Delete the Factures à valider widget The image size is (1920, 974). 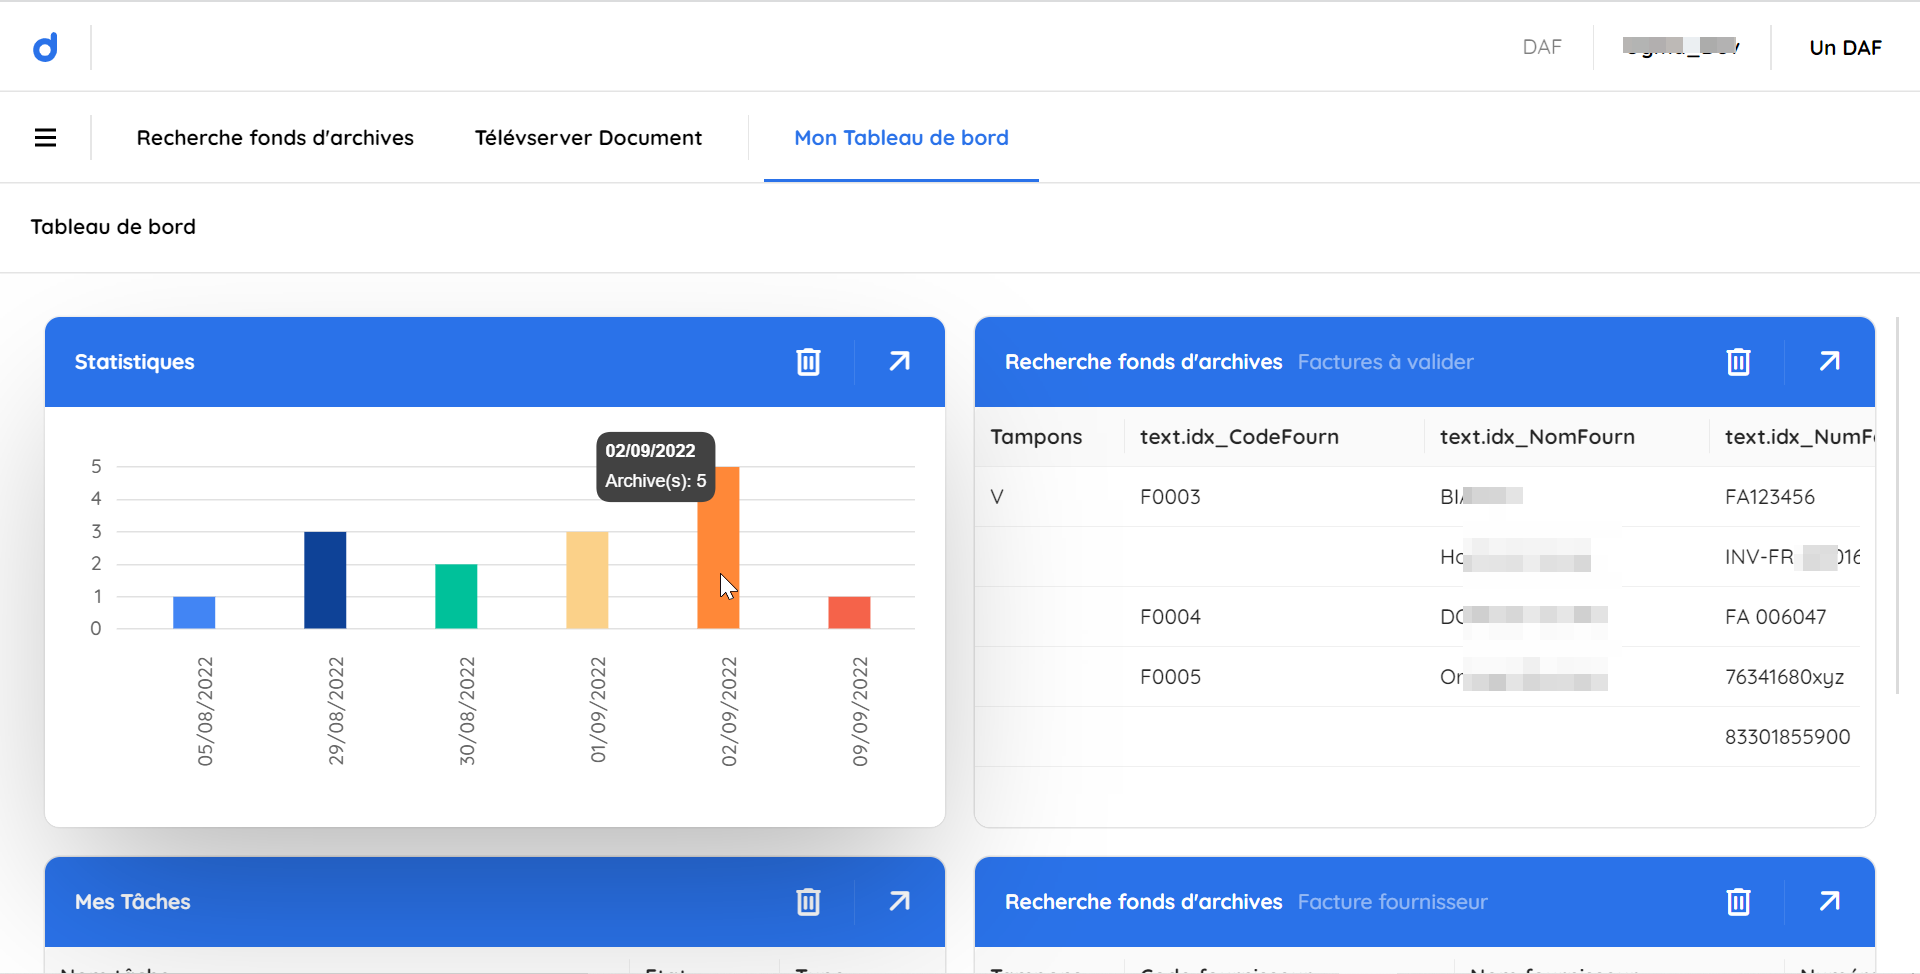coord(1738,362)
